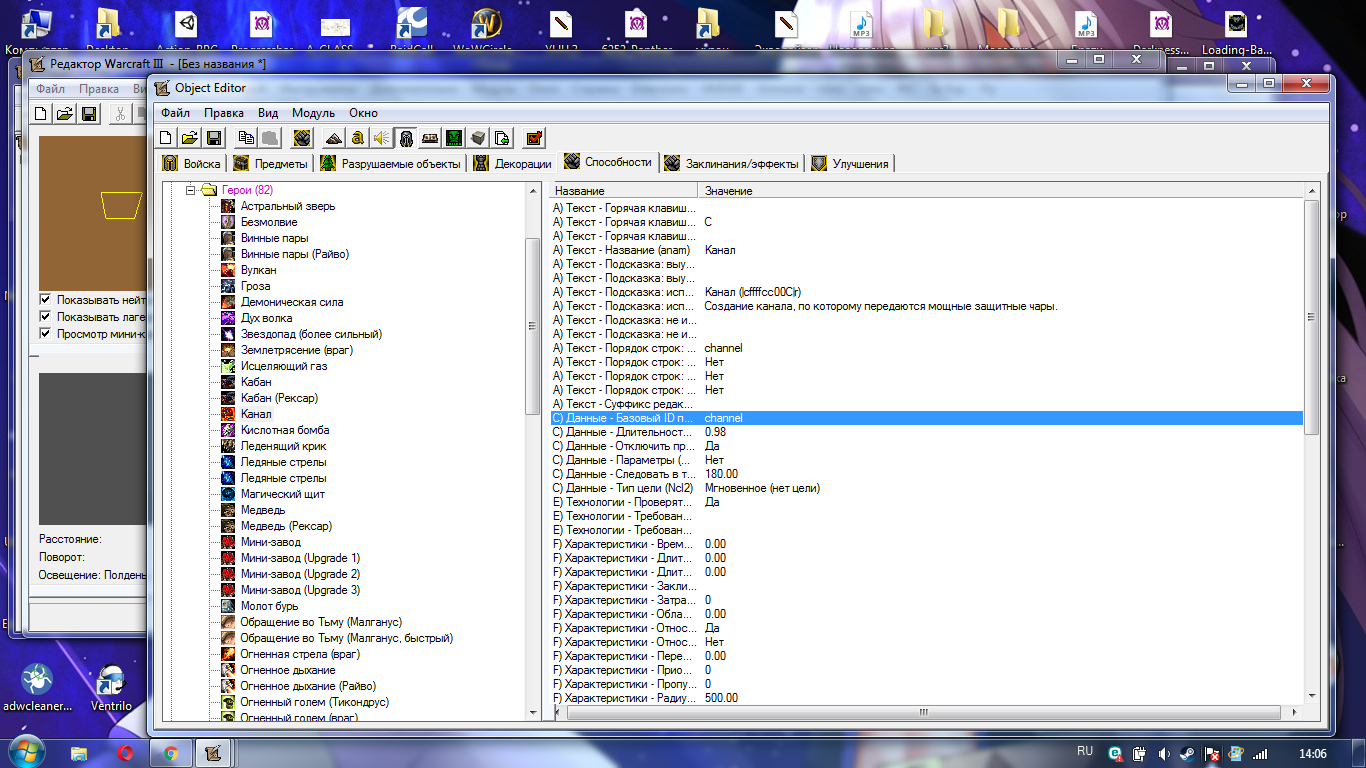Click Save icon in Warcraft III editor window
The width and height of the screenshot is (1366, 768).
[x=88, y=113]
